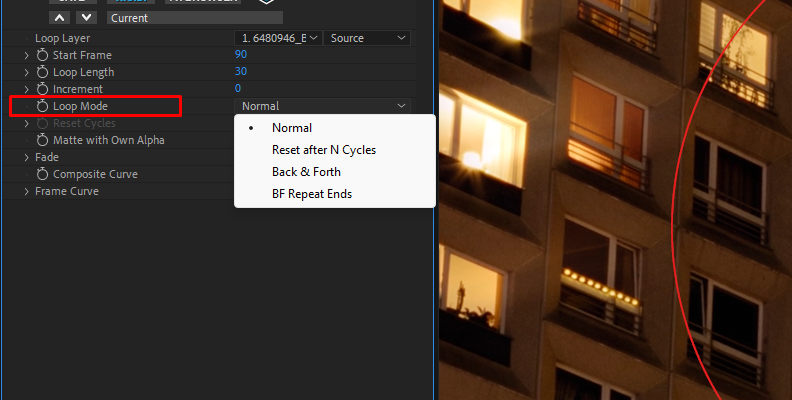Open the Loop Mode Normal dropdown
Viewport: 792px width, 400px height.
322,106
